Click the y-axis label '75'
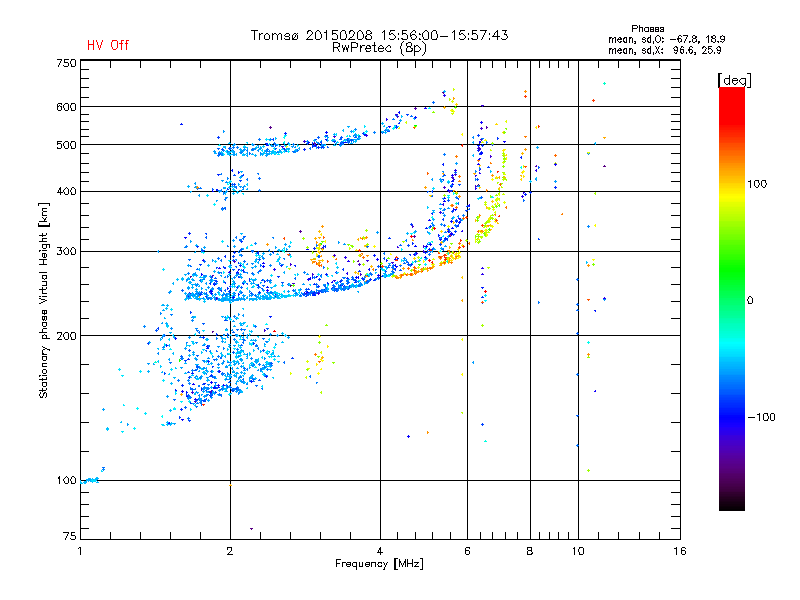Image resolution: width=800 pixels, height=600 pixels. [70, 536]
